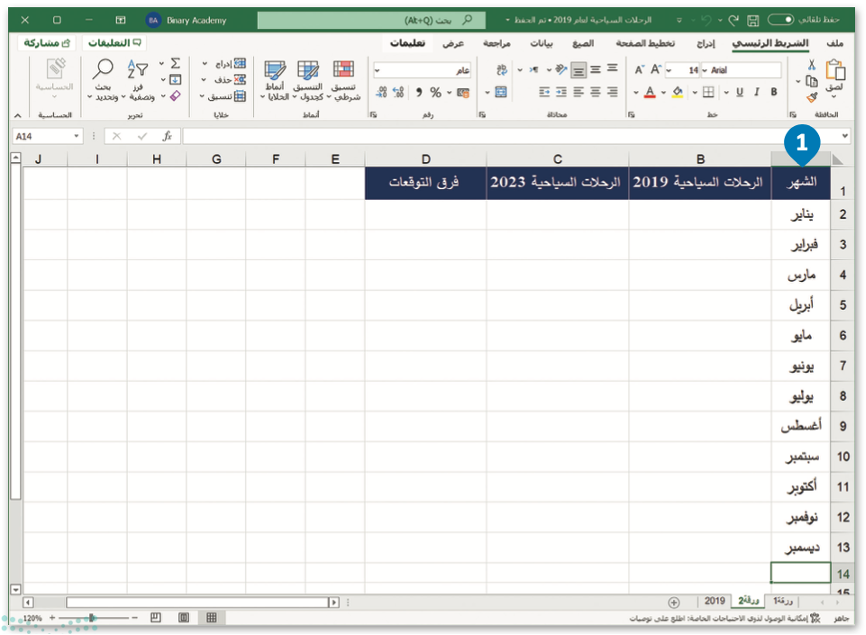Open the Formulas tab (الصيغ)

click(583, 43)
